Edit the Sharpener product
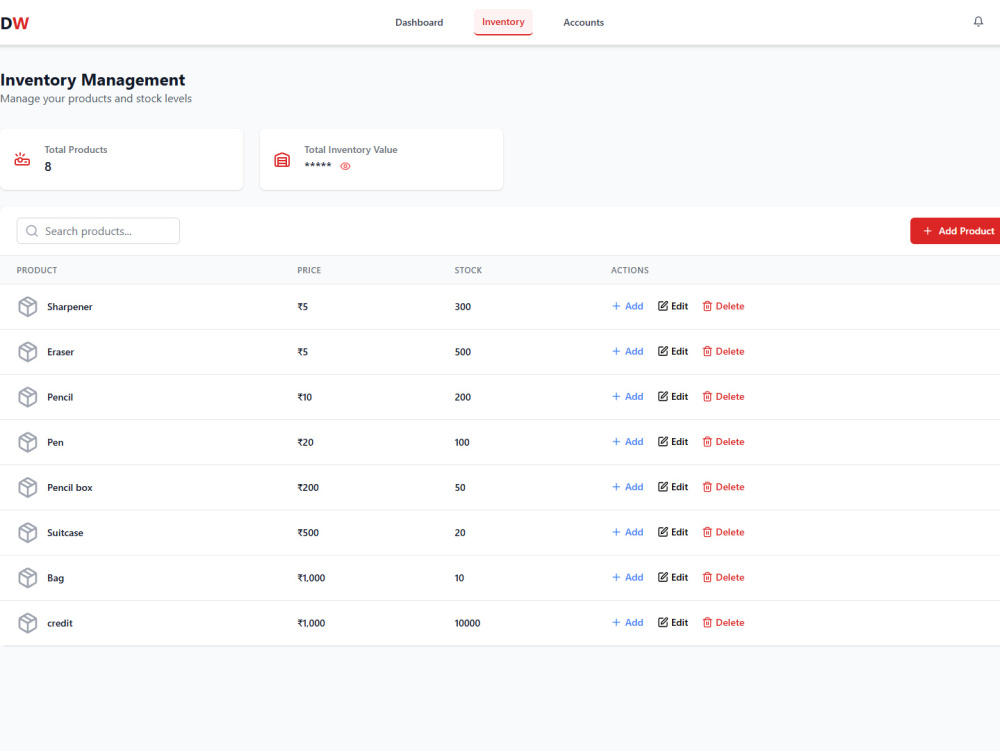The width and height of the screenshot is (1000, 751). click(x=673, y=306)
